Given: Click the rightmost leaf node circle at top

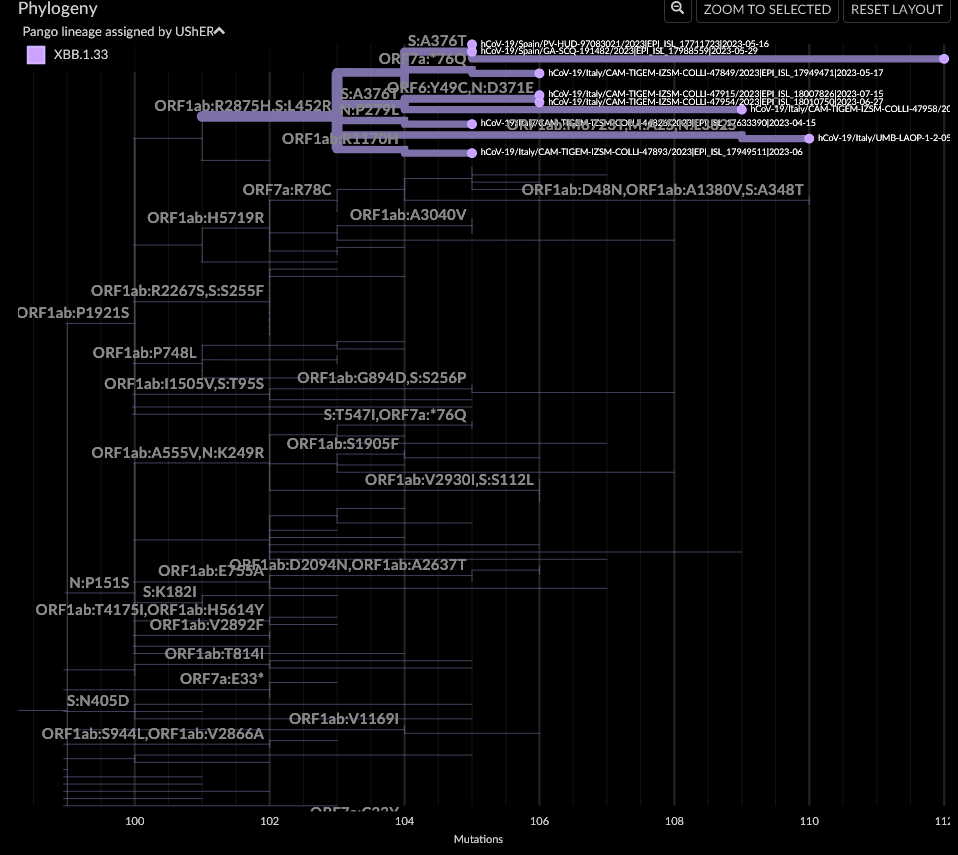Looking at the screenshot, I should [x=944, y=58].
